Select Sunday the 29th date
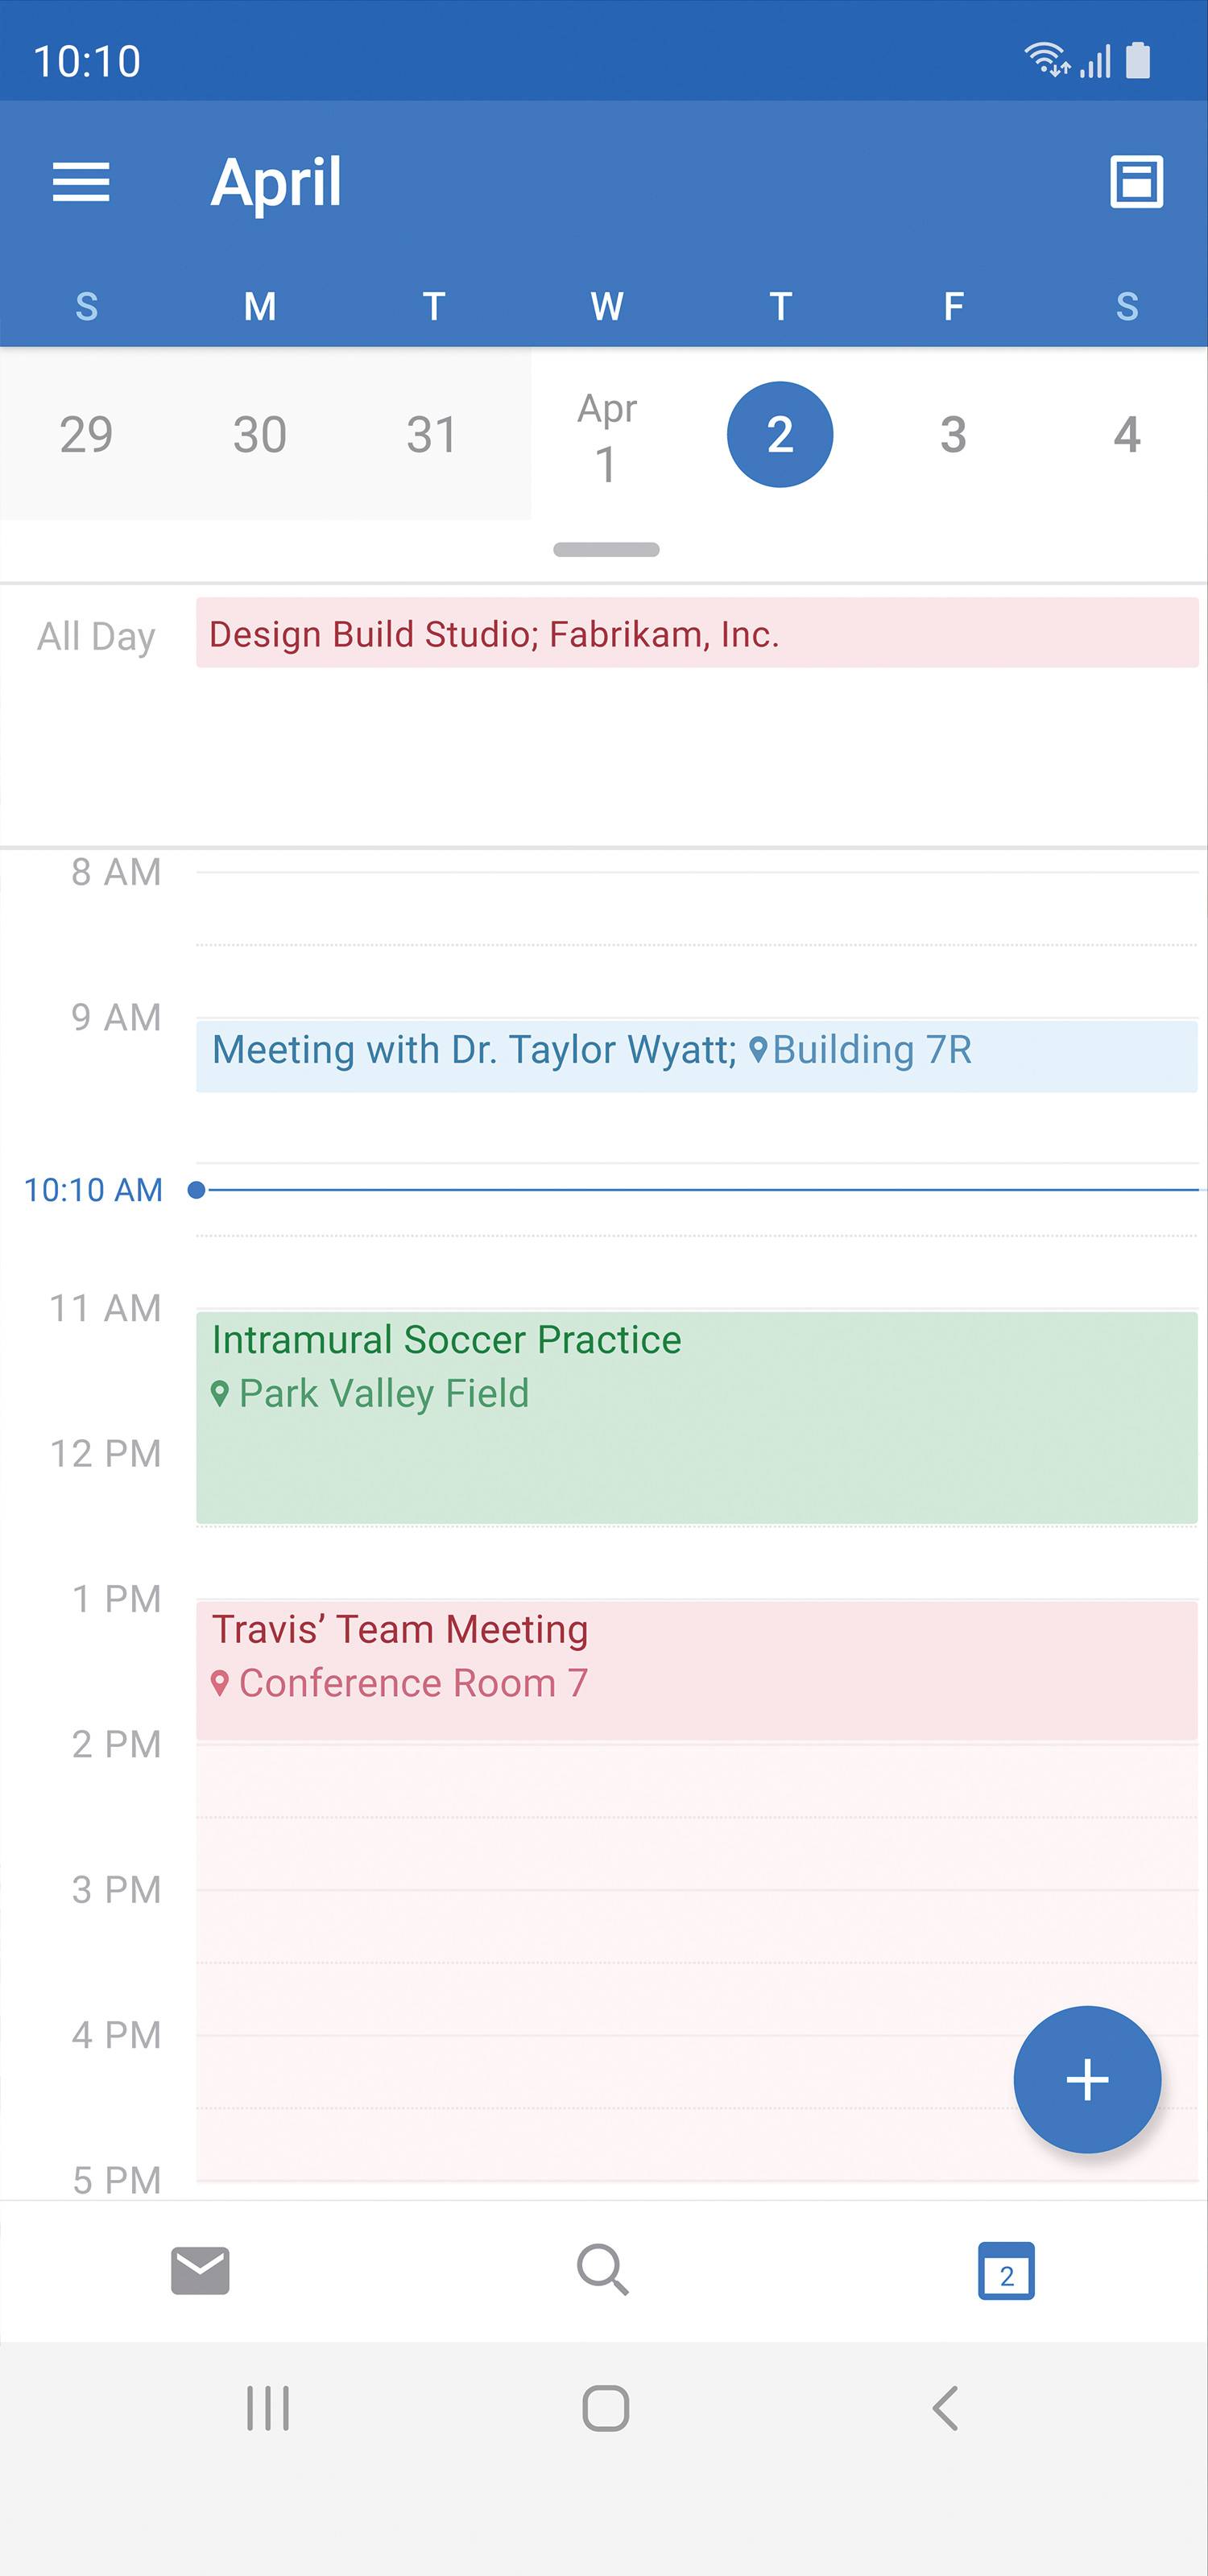 (x=86, y=435)
